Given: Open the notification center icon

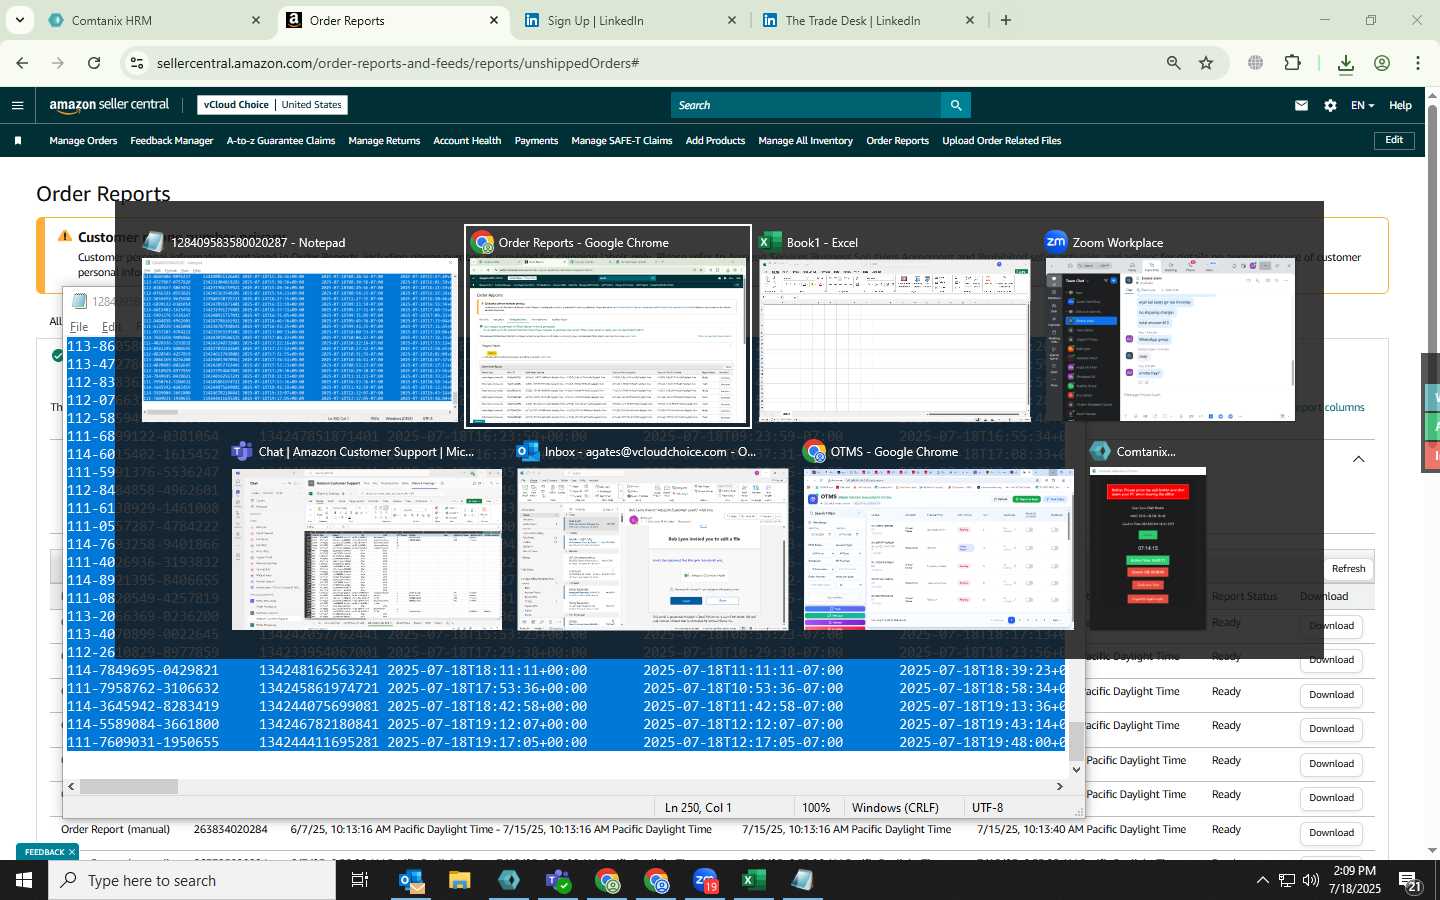Looking at the screenshot, I should 1410,882.
